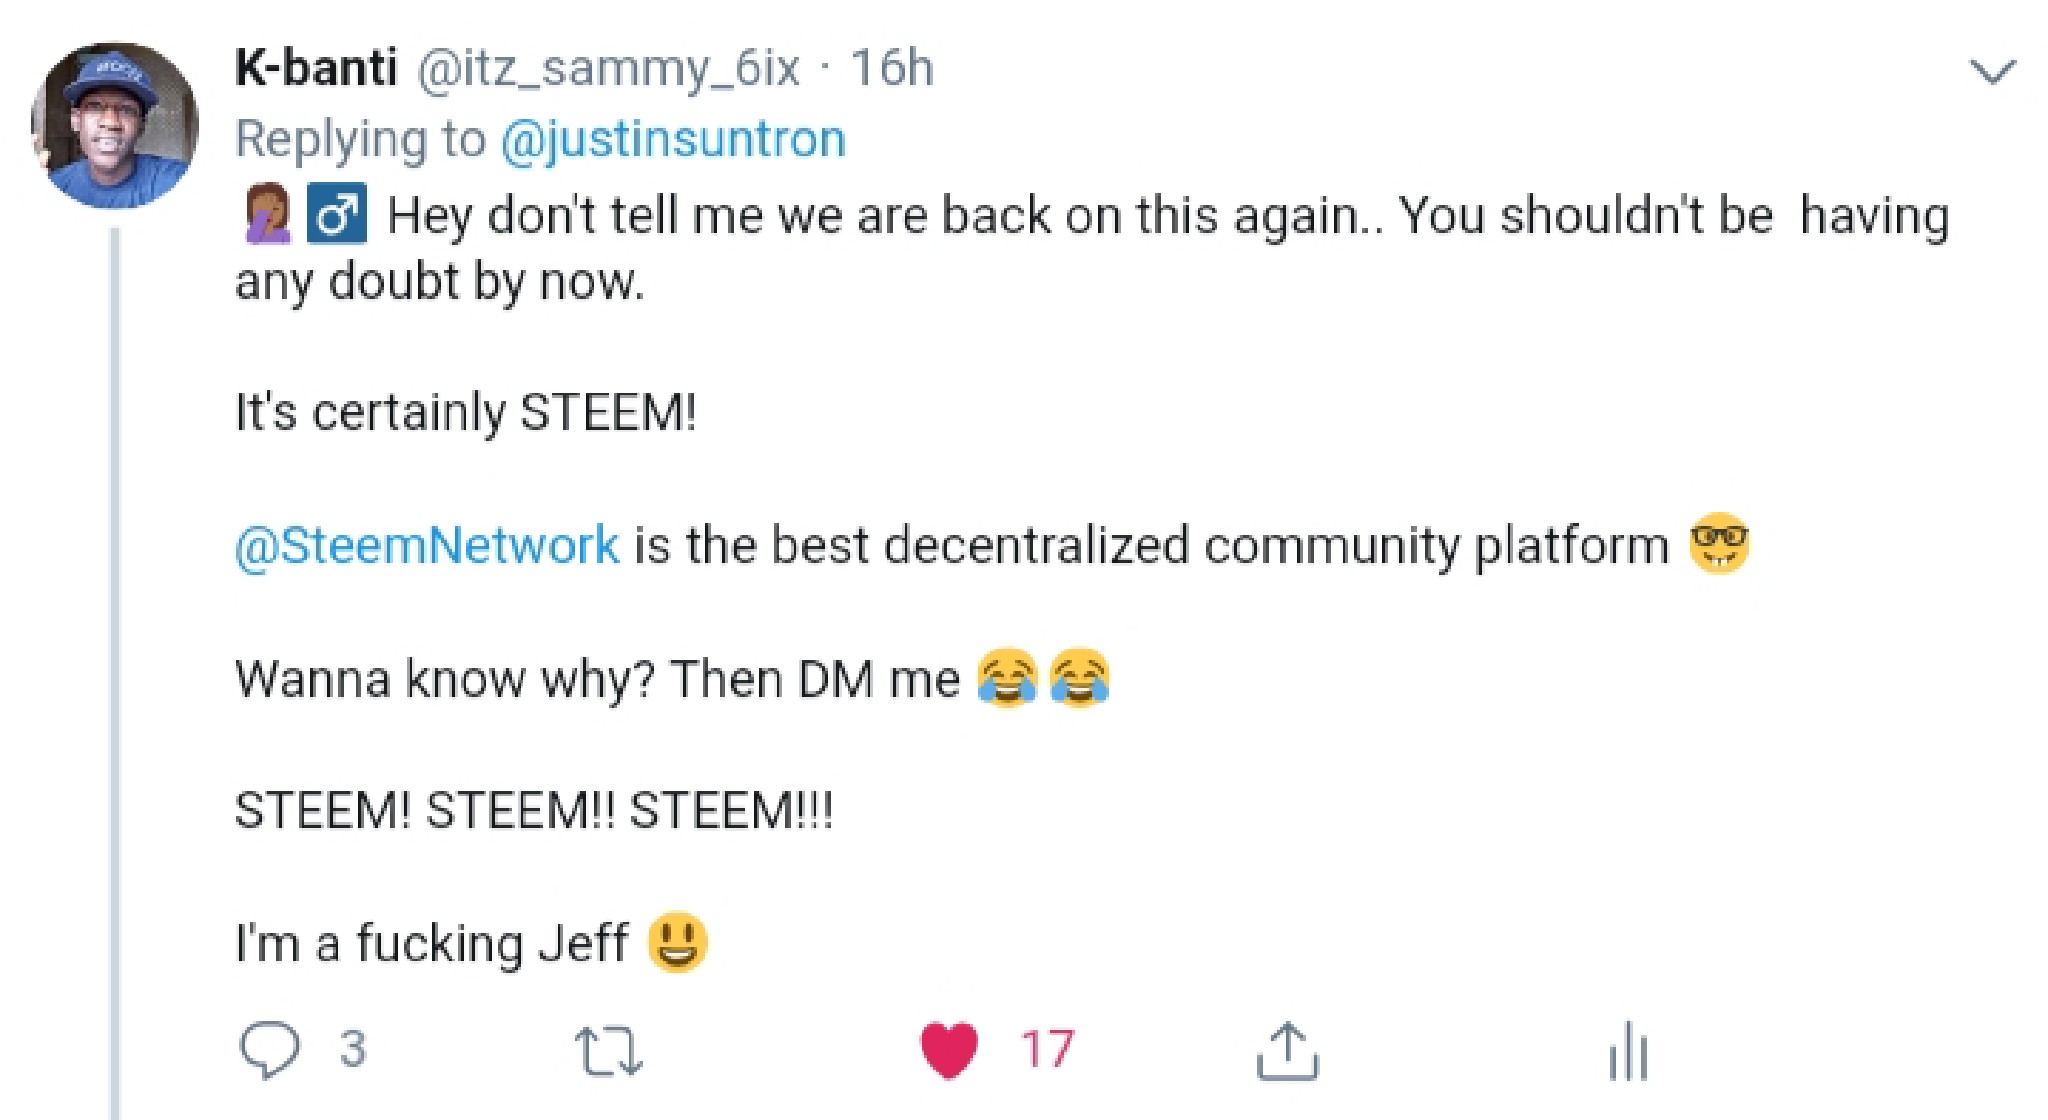This screenshot has width=2048, height=1120.
Task: Click the smiley emoji after Jeff
Action: click(677, 942)
